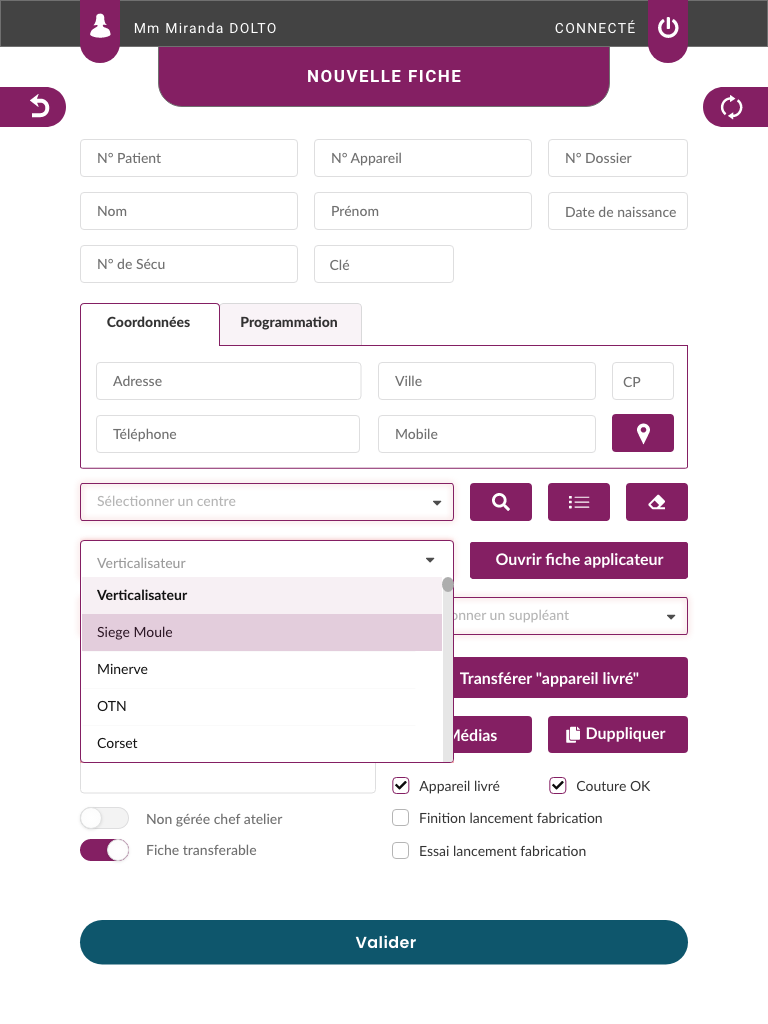The image size is (768, 1024).
Task: Expand the suppléant dropdown arrow
Action: pos(671,616)
